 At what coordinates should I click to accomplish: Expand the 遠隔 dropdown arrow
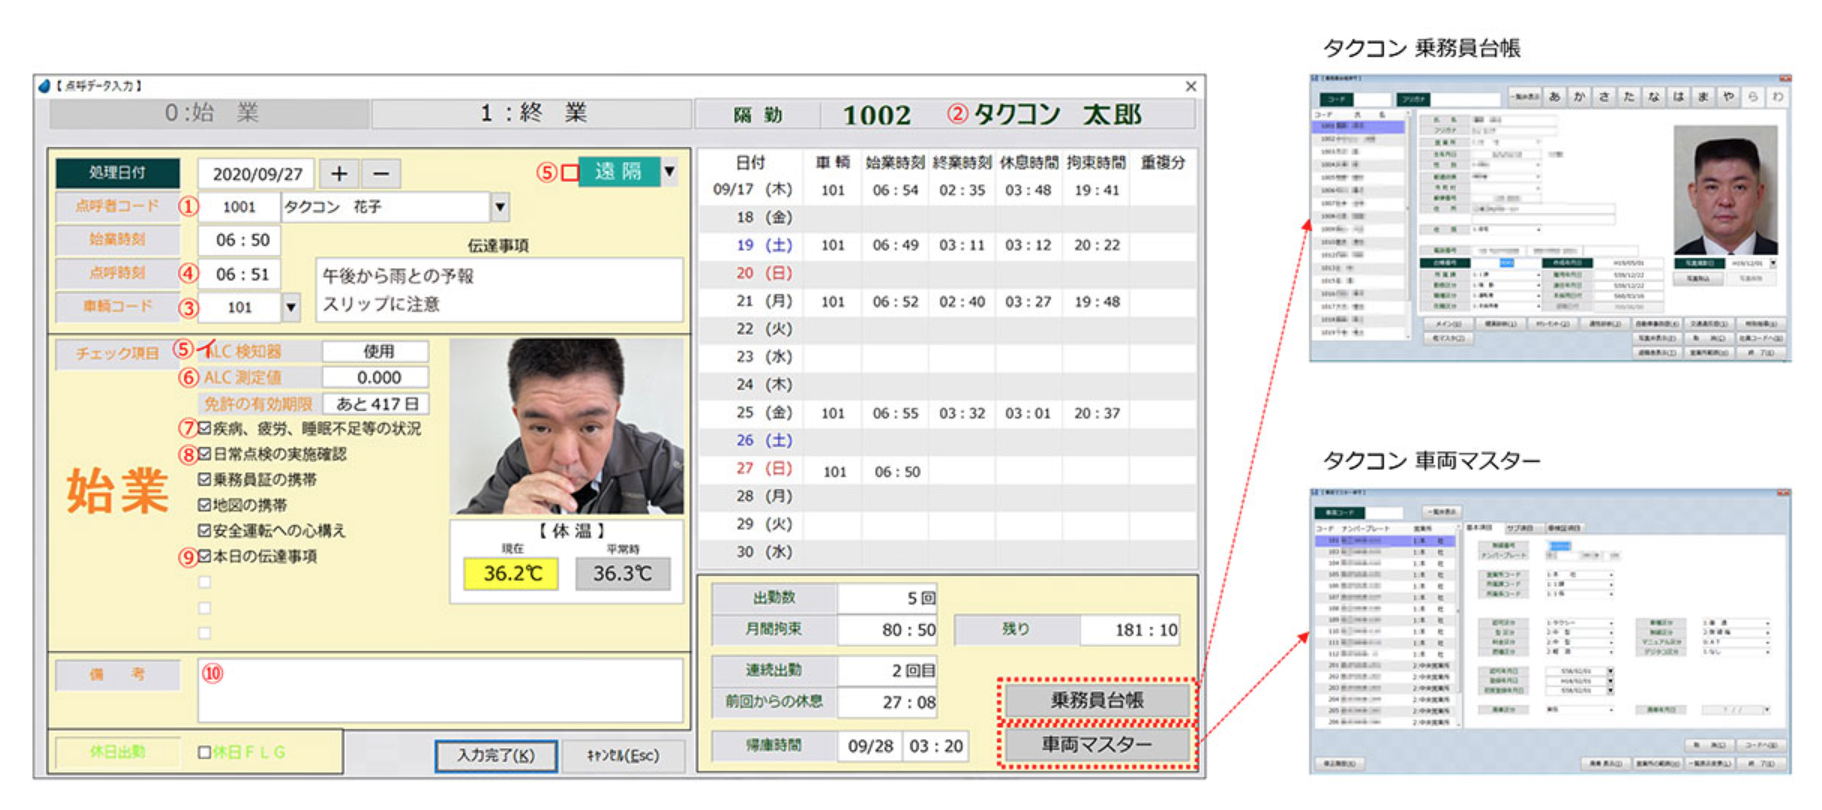coord(670,172)
